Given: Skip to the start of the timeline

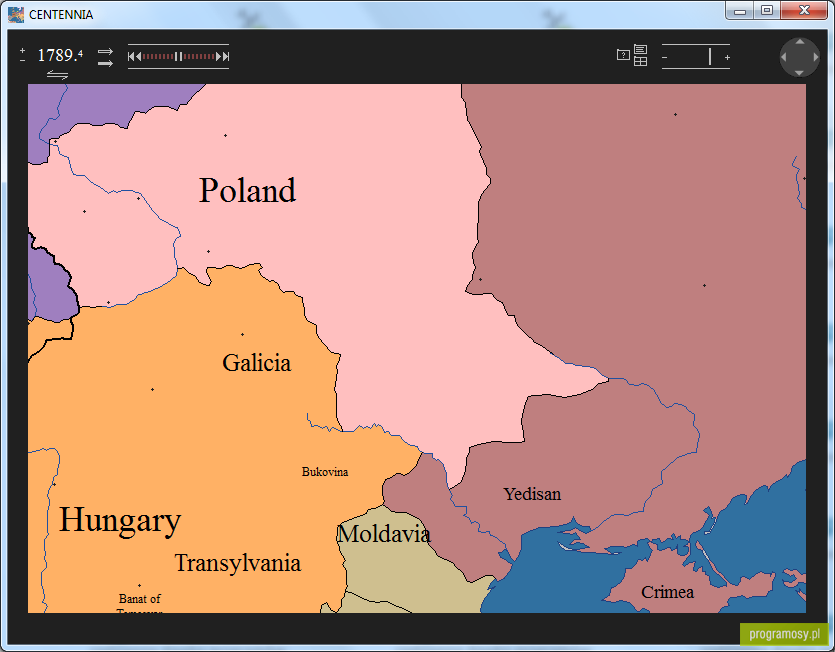Looking at the screenshot, I should coord(131,56).
